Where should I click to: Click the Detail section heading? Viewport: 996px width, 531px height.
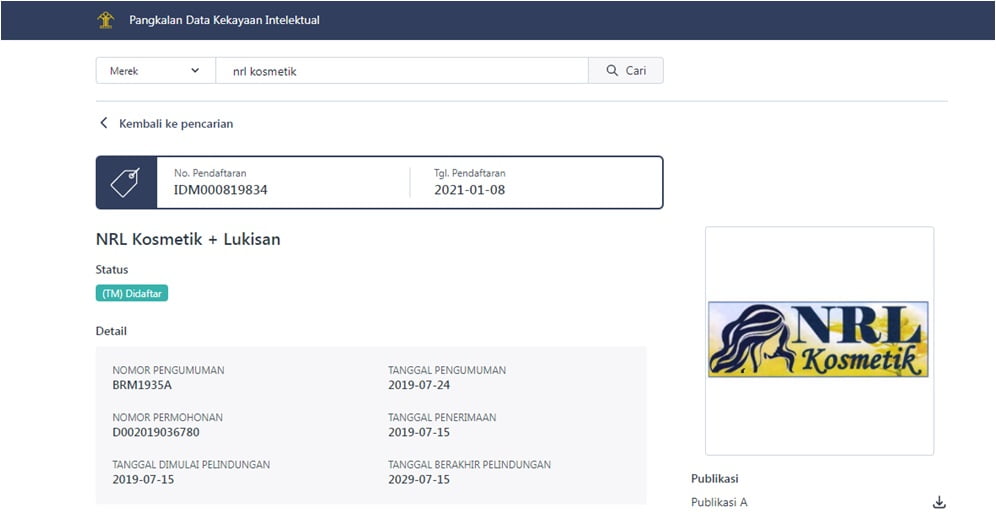[x=111, y=331]
